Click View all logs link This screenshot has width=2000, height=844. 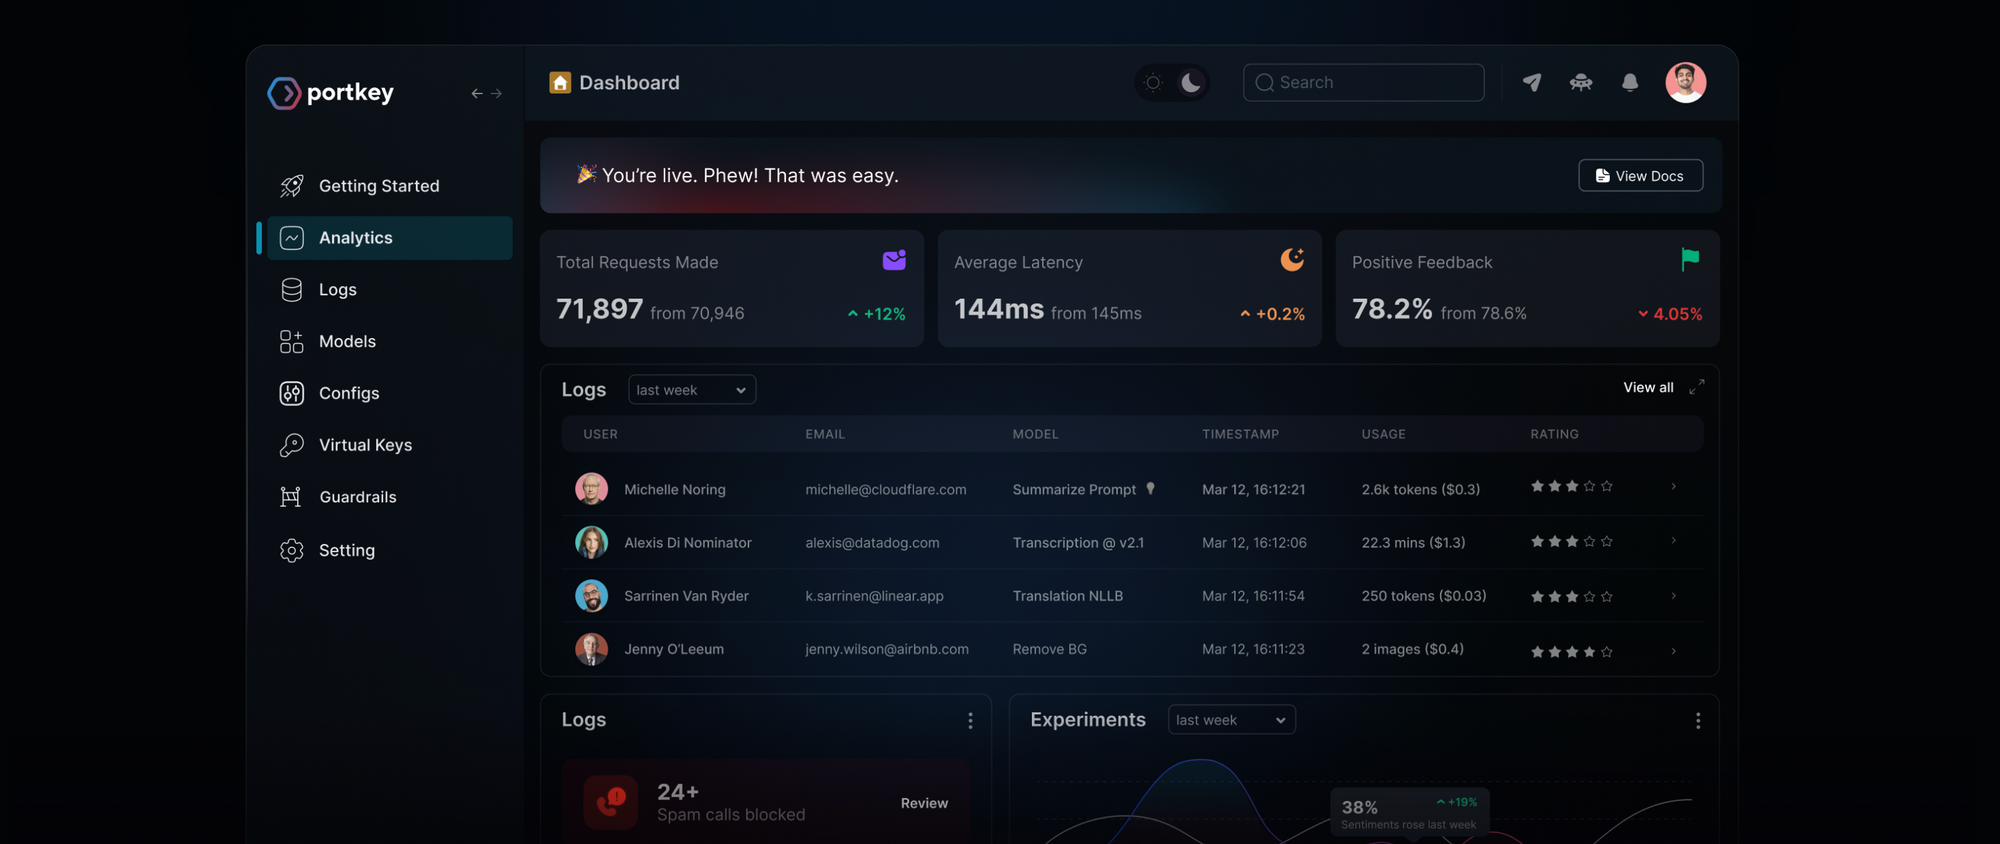click(1648, 387)
